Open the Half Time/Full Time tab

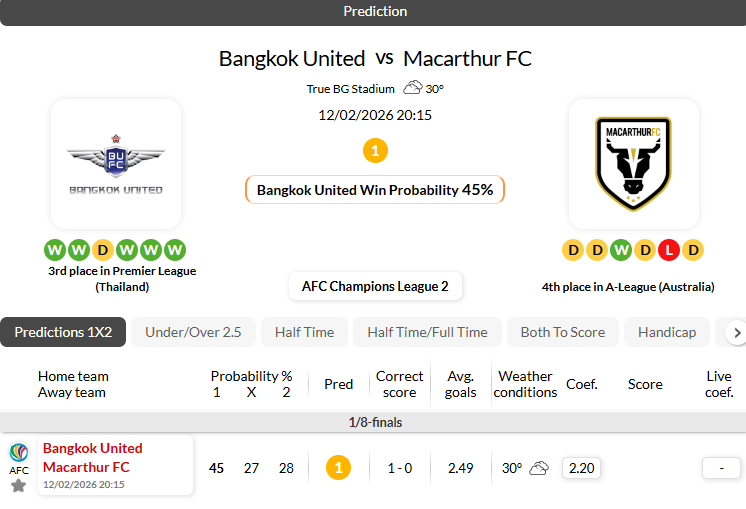point(427,332)
